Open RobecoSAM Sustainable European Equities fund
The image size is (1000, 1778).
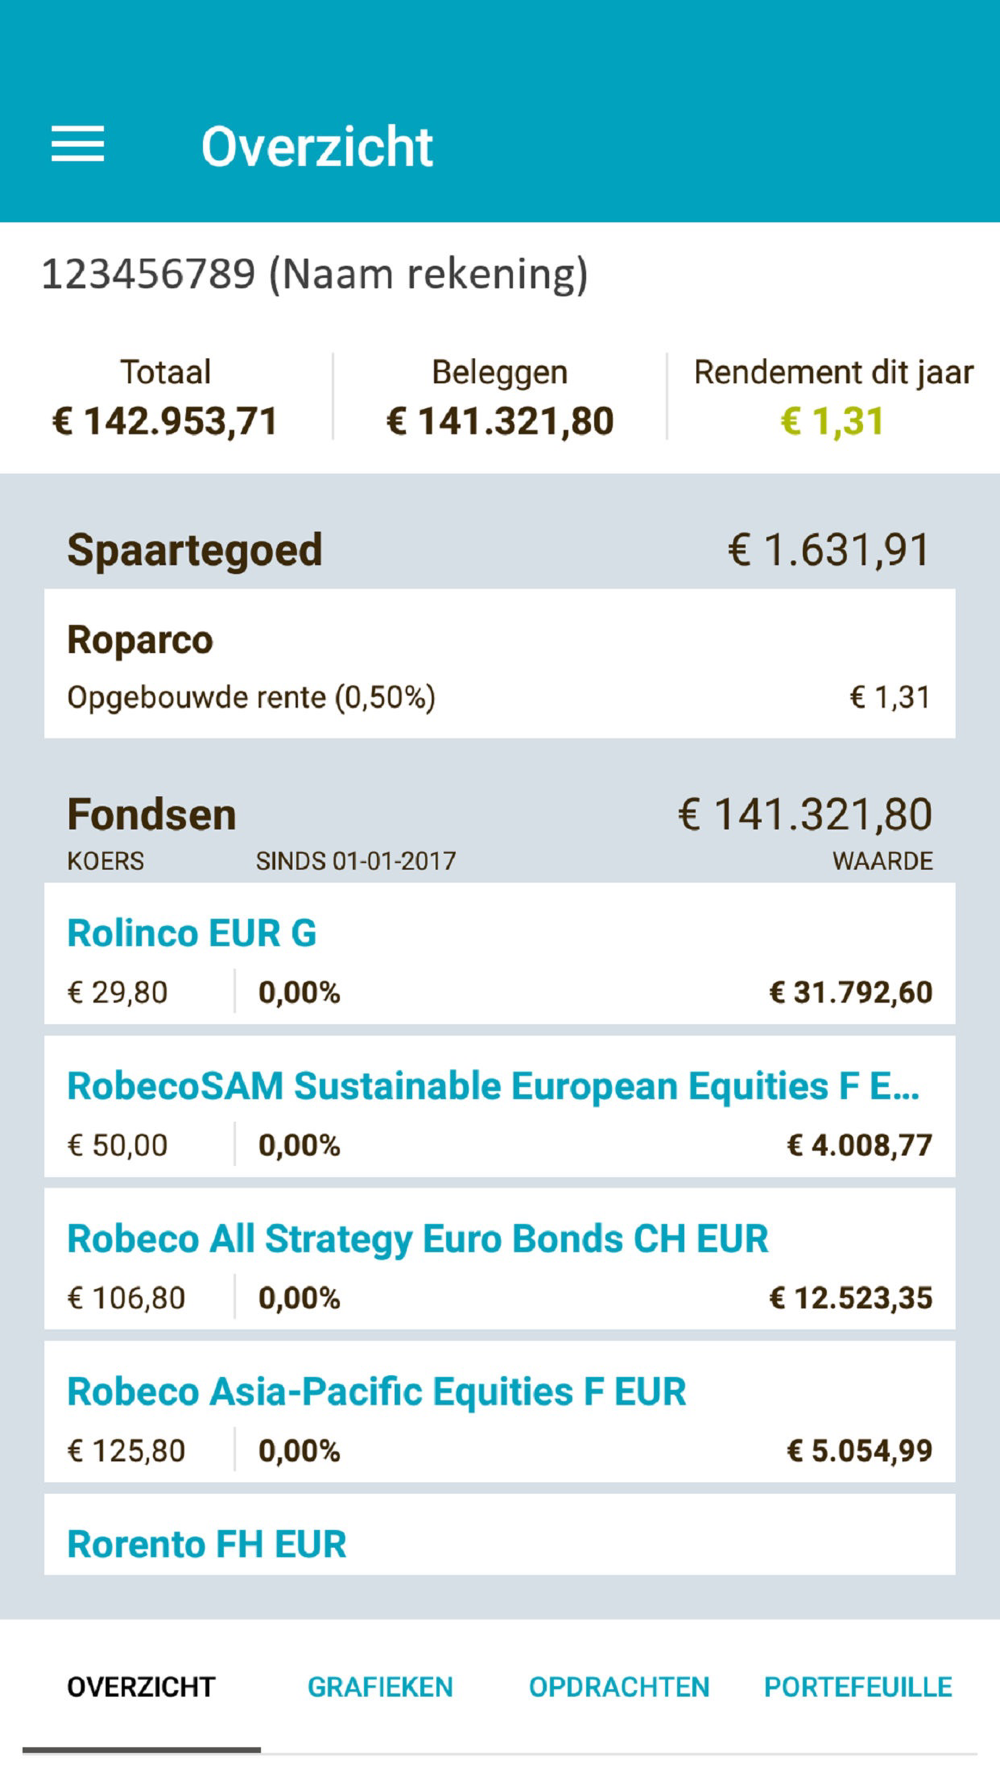(500, 1107)
